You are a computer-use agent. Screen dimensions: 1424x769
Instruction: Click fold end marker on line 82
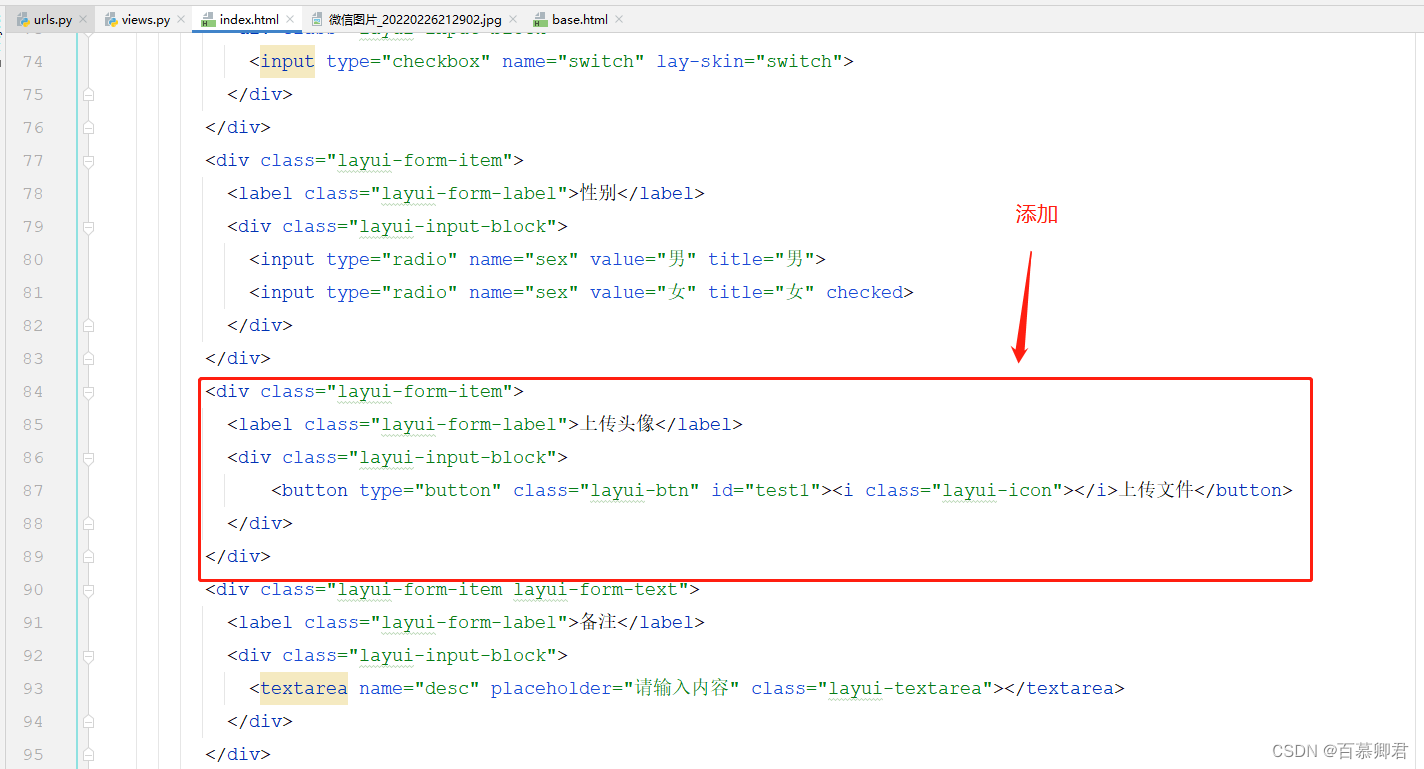point(88,326)
